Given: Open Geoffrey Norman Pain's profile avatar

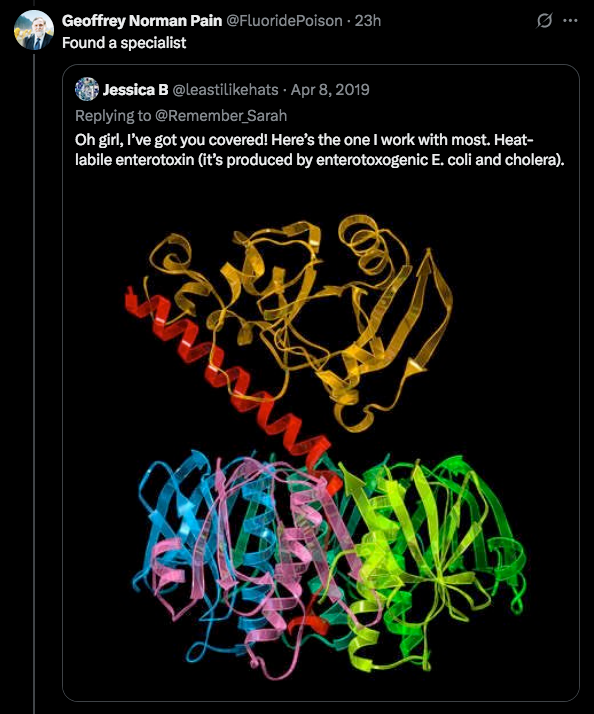Looking at the screenshot, I should [x=34, y=30].
